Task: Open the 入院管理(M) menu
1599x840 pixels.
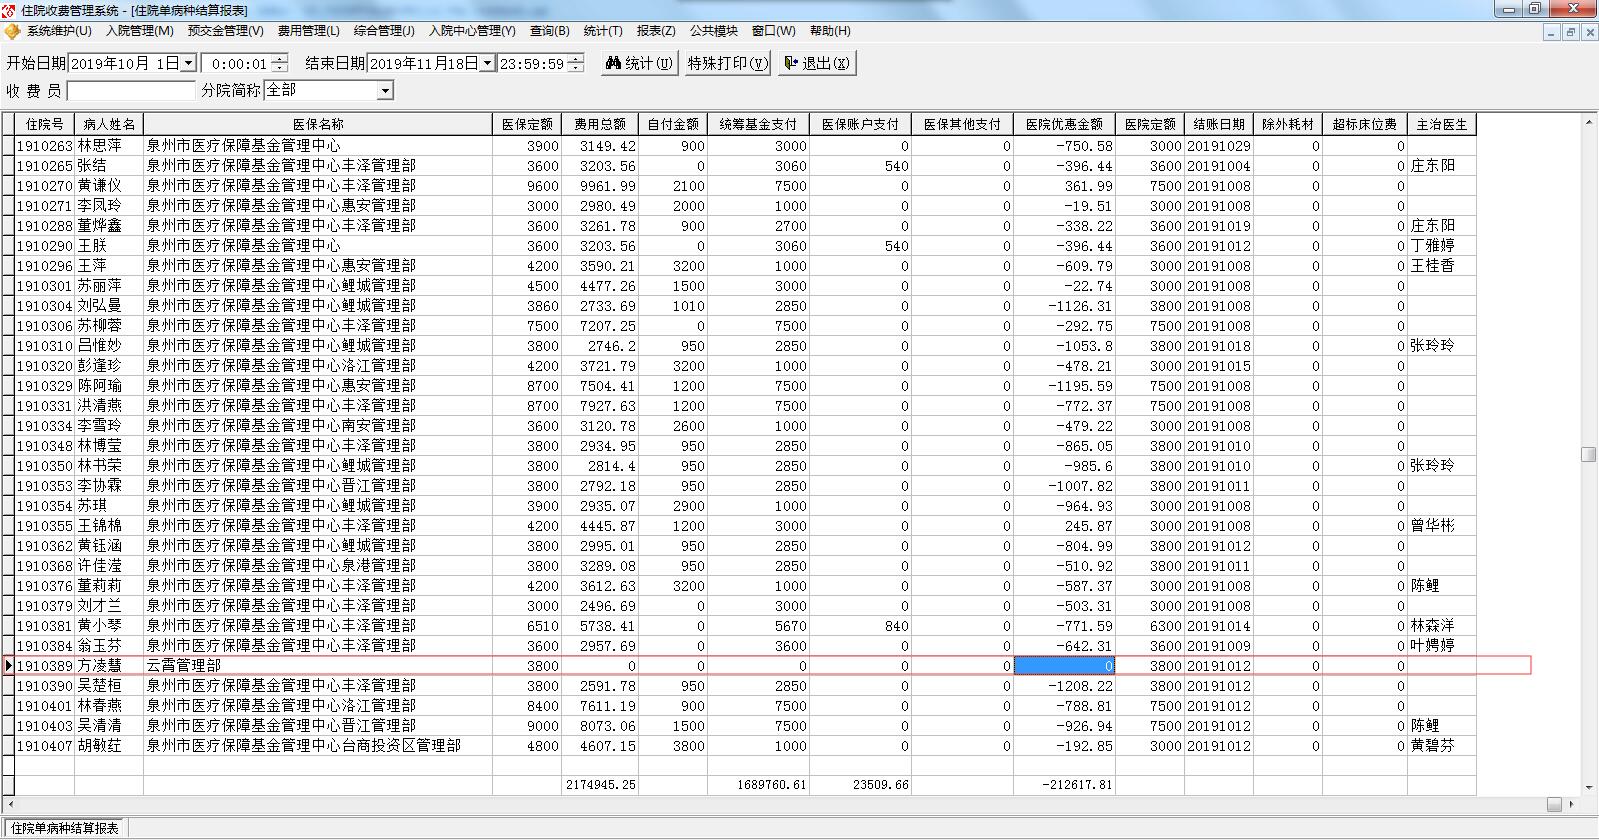Action: [x=140, y=31]
